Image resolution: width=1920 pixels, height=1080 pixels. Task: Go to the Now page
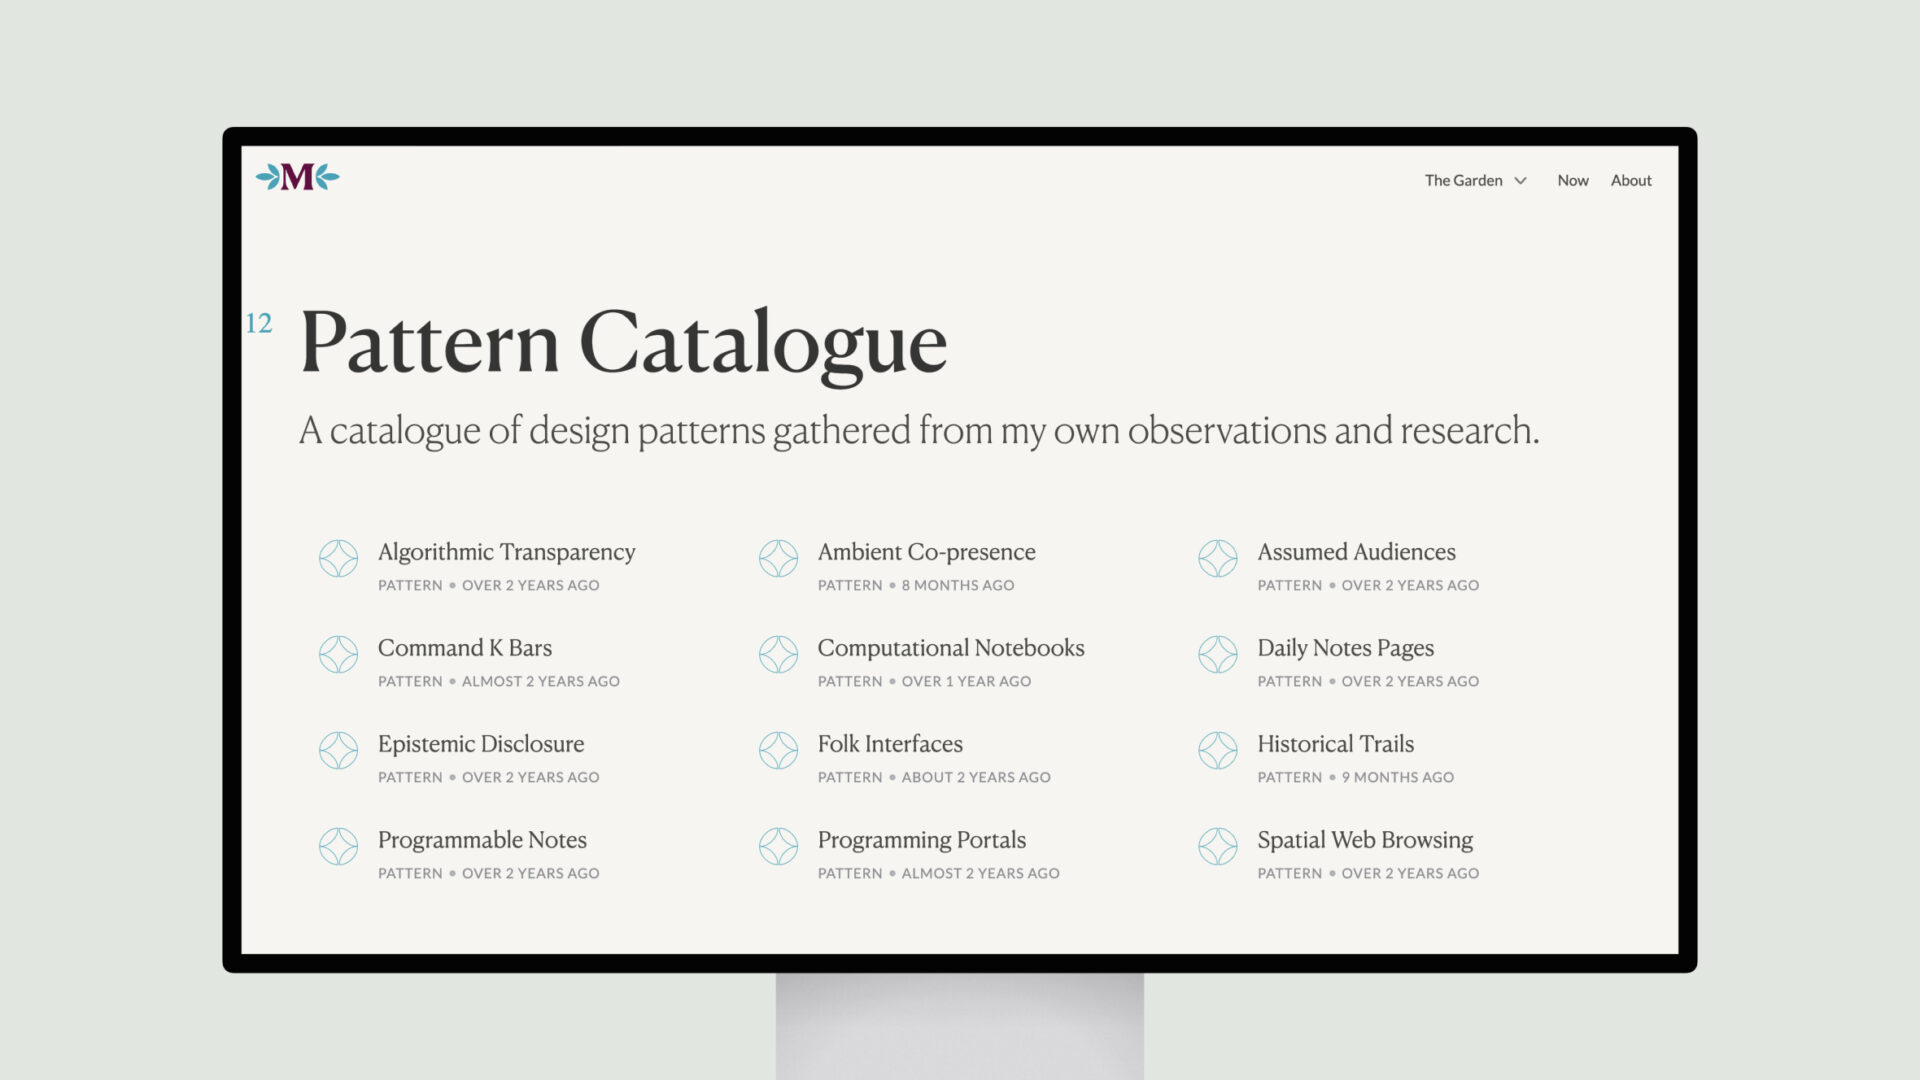pyautogui.click(x=1572, y=180)
